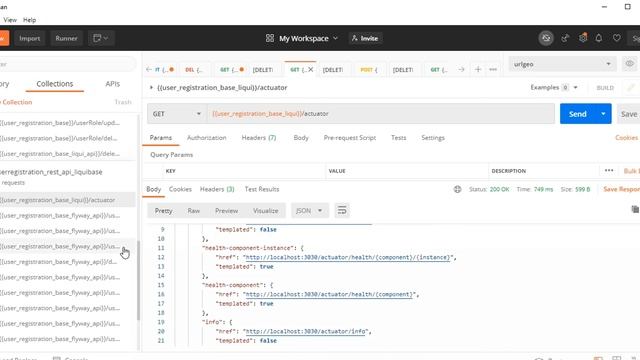Switch response view to Raw

tap(193, 211)
